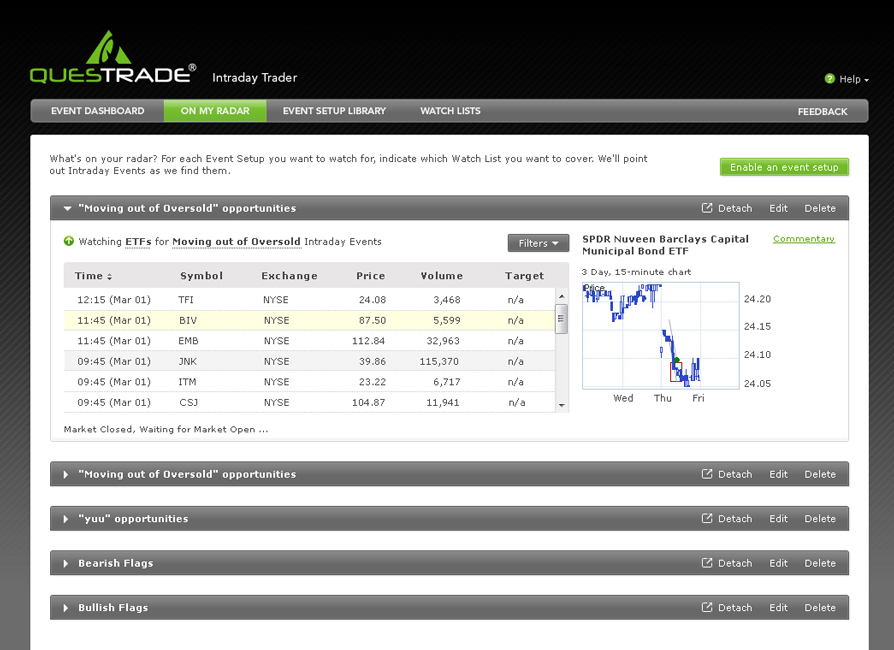Image resolution: width=894 pixels, height=650 pixels.
Task: Click the Detach icon in the Bullish Flags row
Action: click(x=707, y=607)
